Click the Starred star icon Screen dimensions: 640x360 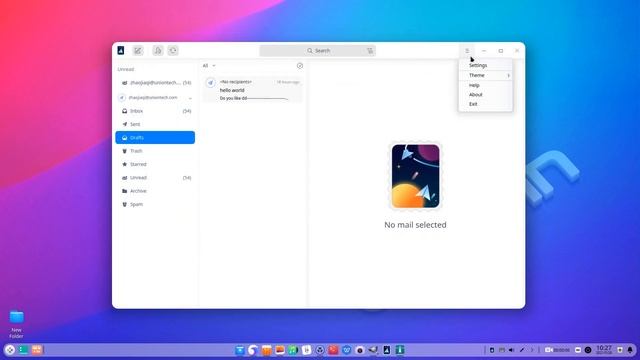tap(124, 164)
